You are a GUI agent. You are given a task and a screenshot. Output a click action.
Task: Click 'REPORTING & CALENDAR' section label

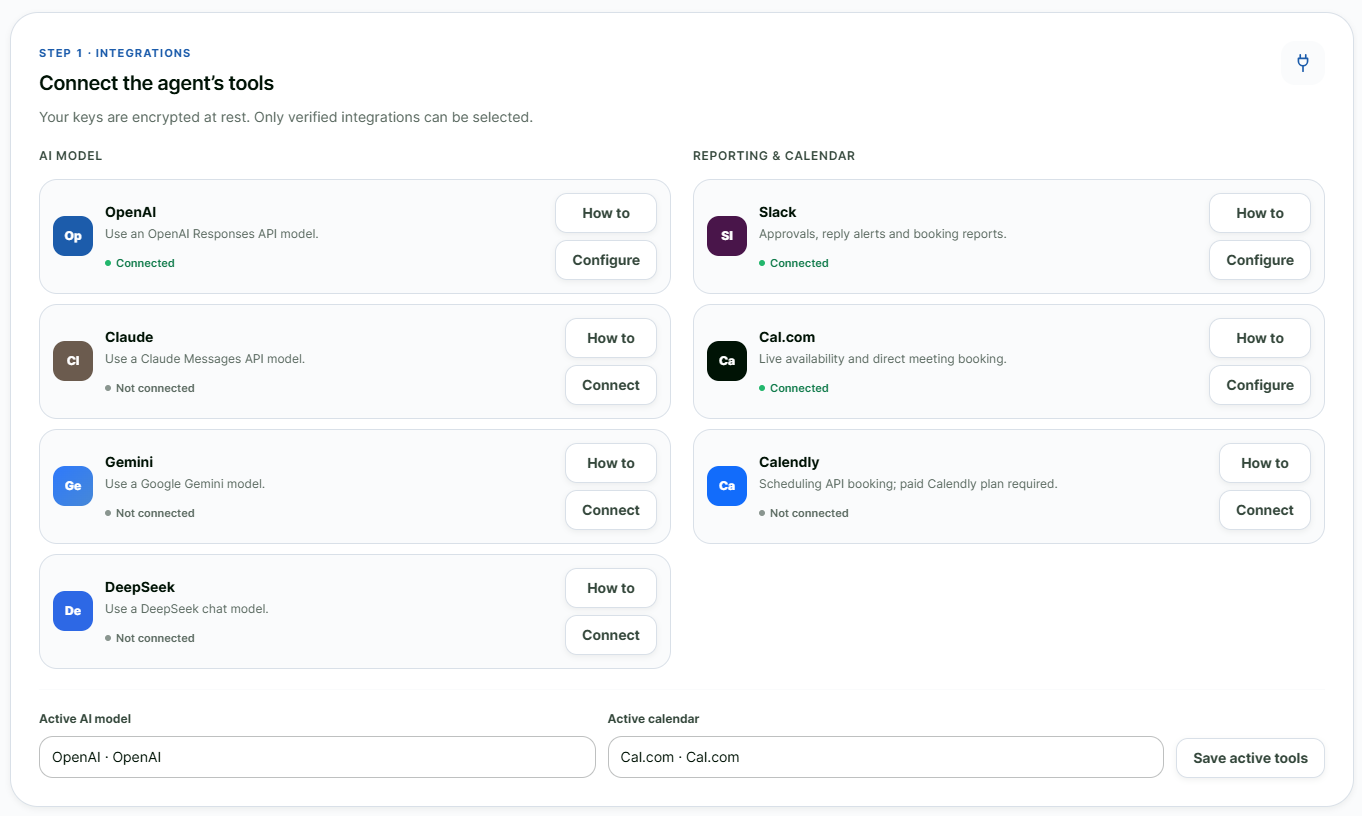pyautogui.click(x=774, y=156)
